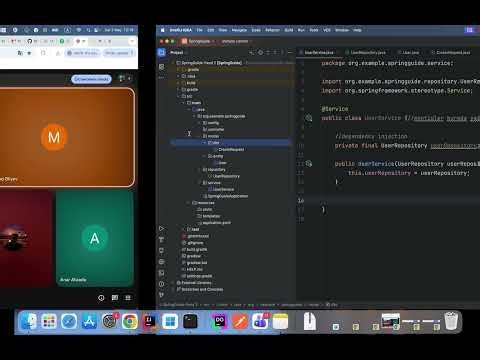Open the chat icon in Meet window
Viewport: 480px width, 360px height.
point(115,297)
